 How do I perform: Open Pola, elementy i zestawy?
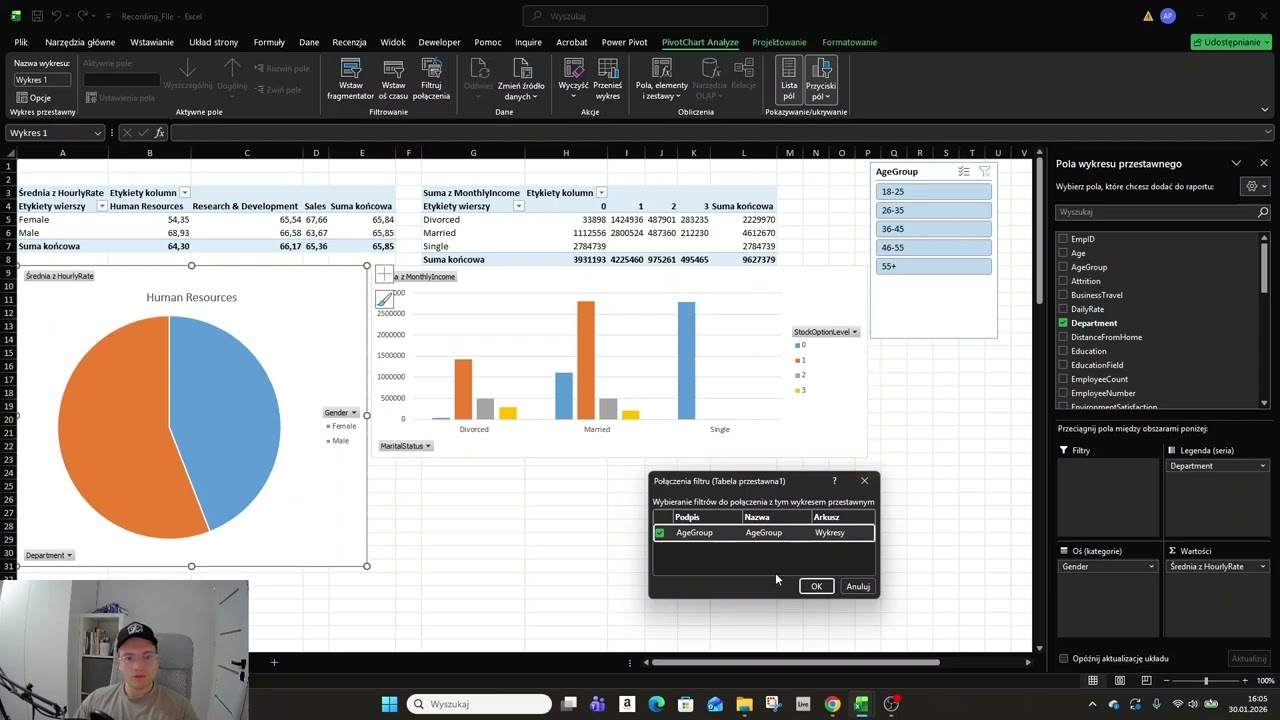(x=661, y=79)
